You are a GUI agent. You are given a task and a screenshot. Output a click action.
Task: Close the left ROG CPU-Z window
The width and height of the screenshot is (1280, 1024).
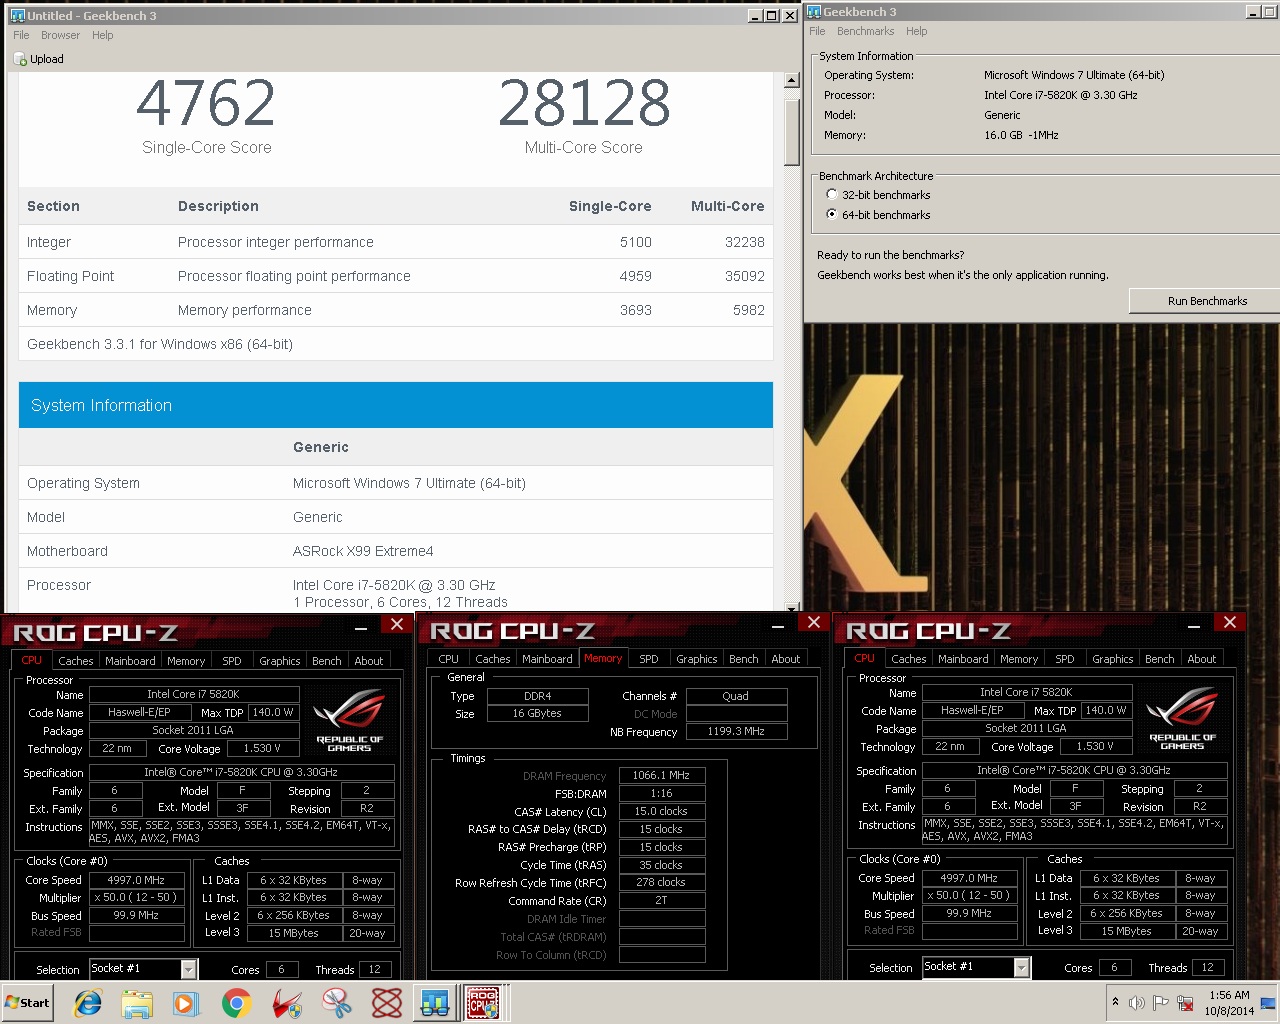(397, 624)
